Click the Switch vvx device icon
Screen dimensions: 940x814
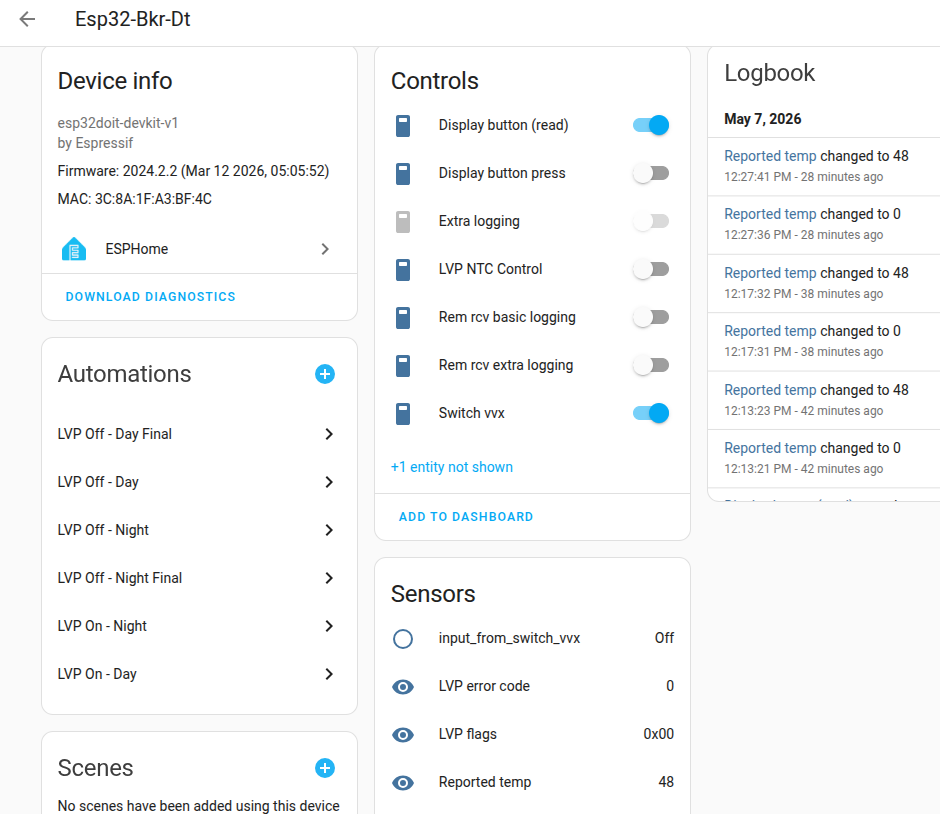click(403, 413)
